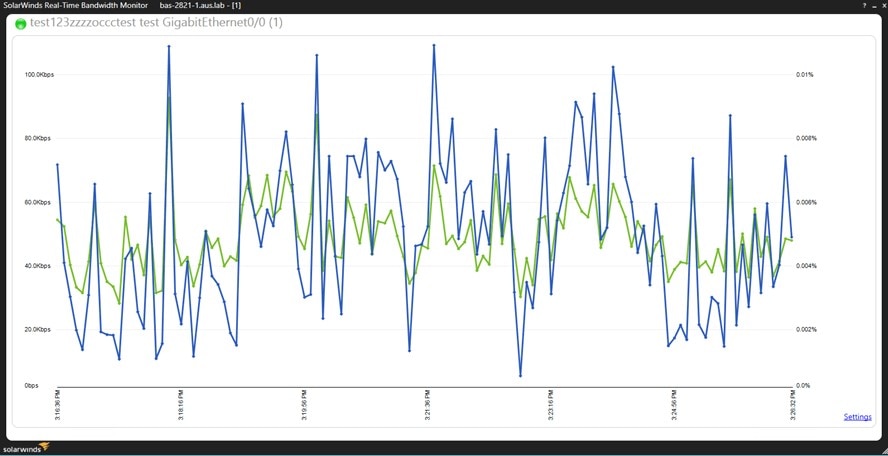
Task: Click the 3:26:32 PM time label
Action: 792,404
